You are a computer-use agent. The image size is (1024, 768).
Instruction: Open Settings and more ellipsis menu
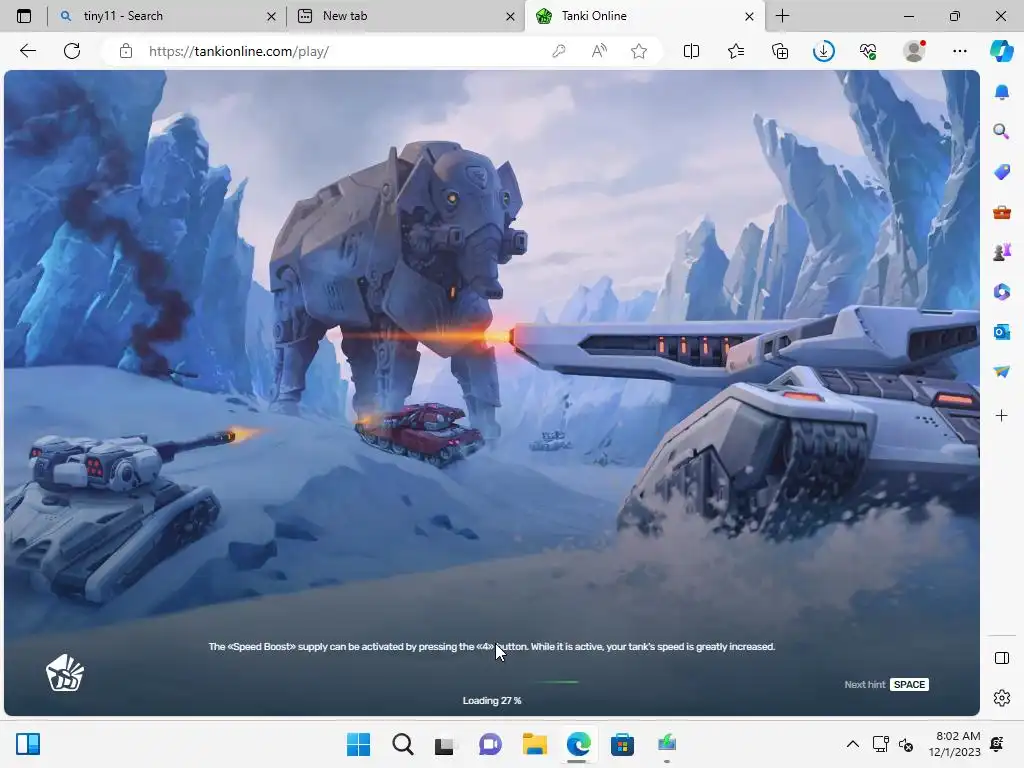[959, 51]
